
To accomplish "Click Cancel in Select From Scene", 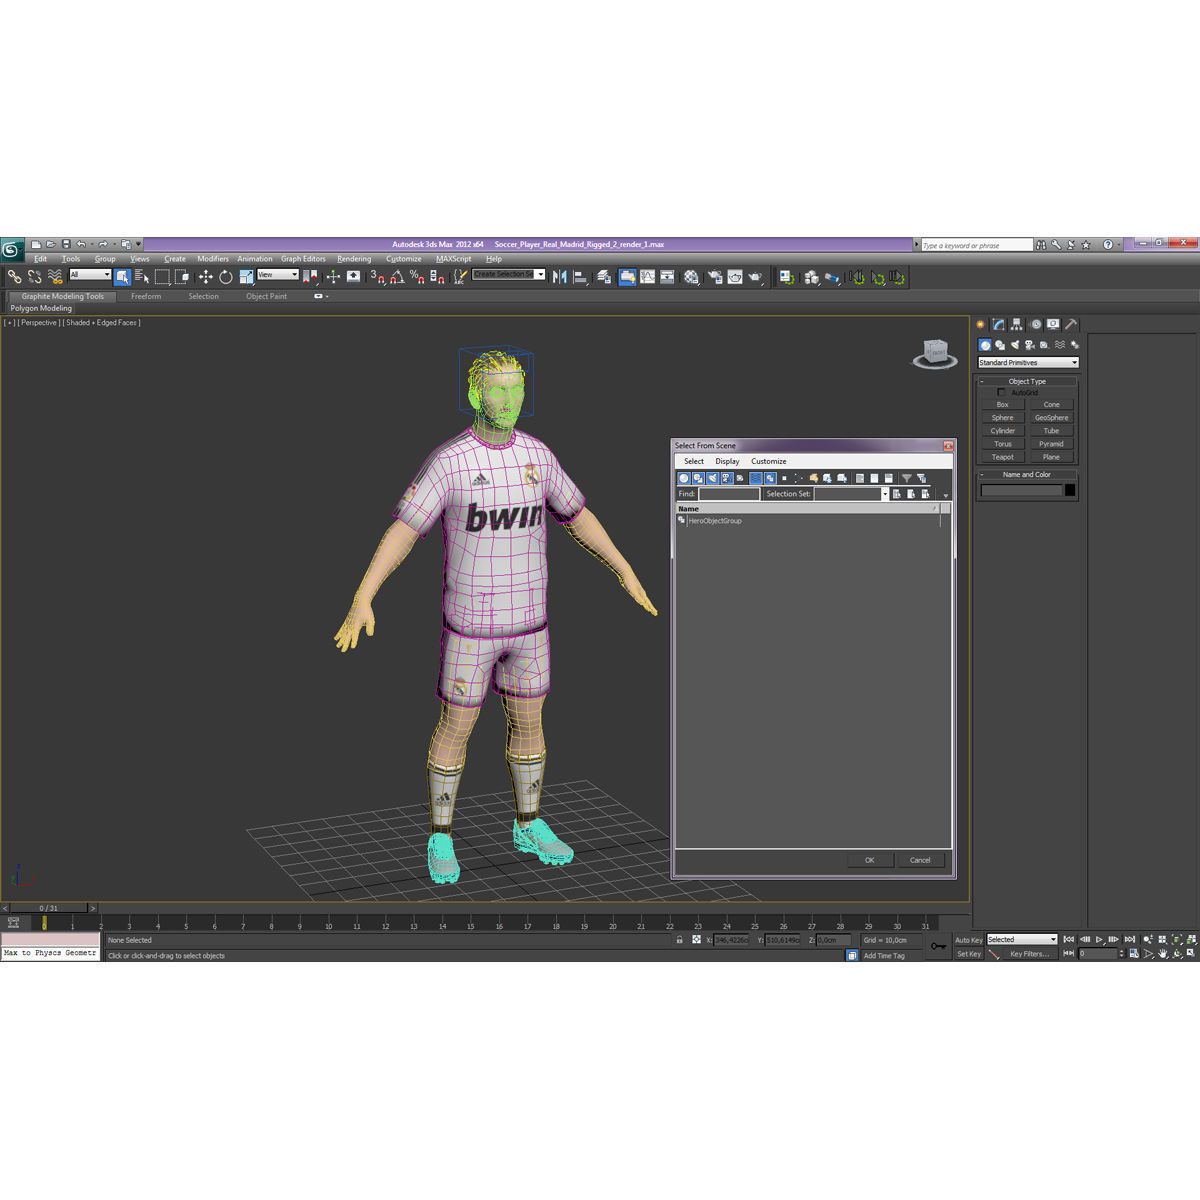I will click(x=920, y=860).
